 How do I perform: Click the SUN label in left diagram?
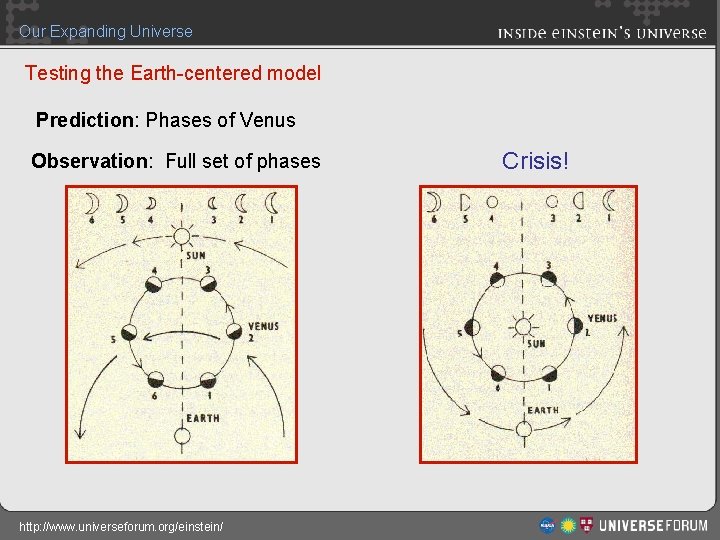tap(196, 255)
